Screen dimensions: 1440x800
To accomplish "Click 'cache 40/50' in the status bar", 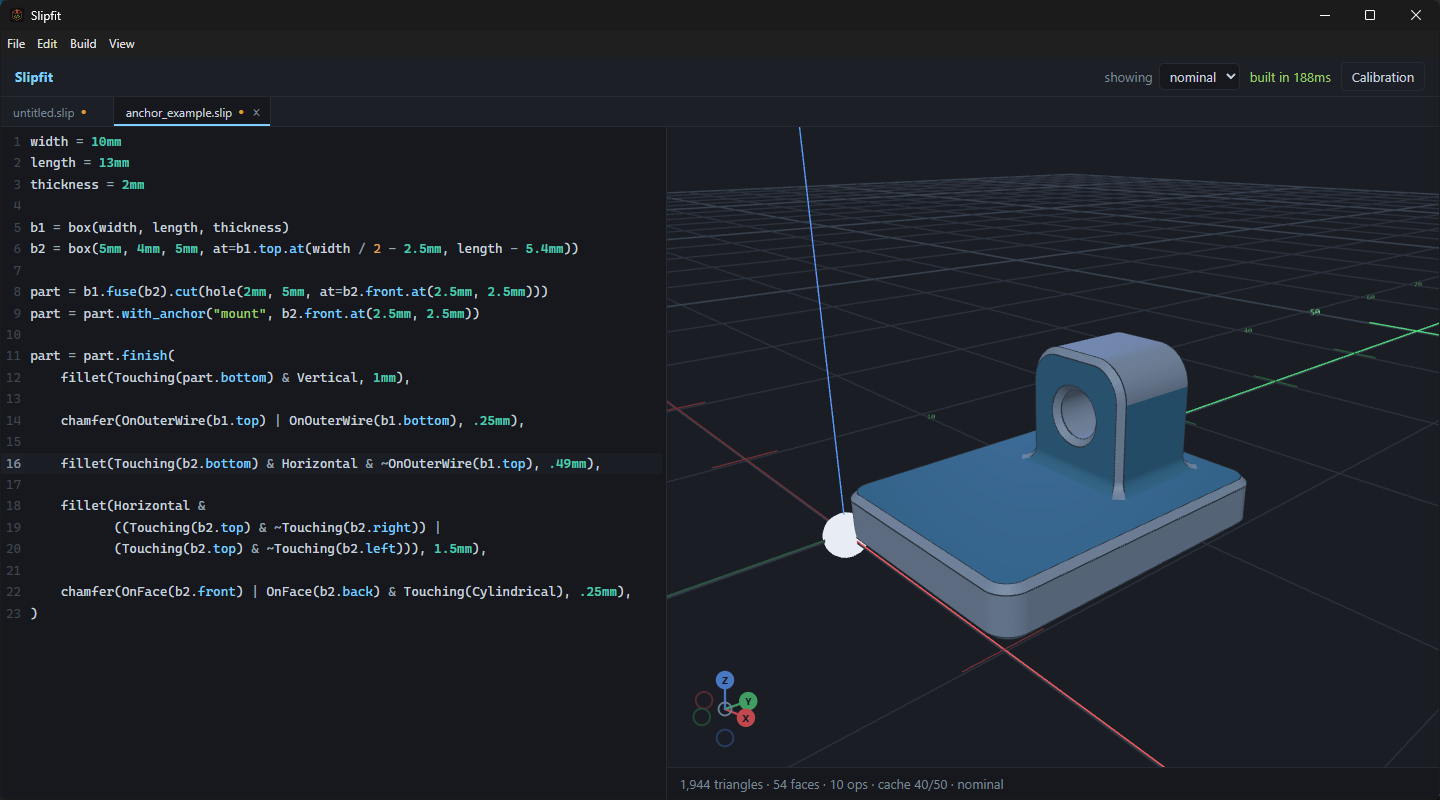I will pos(912,784).
